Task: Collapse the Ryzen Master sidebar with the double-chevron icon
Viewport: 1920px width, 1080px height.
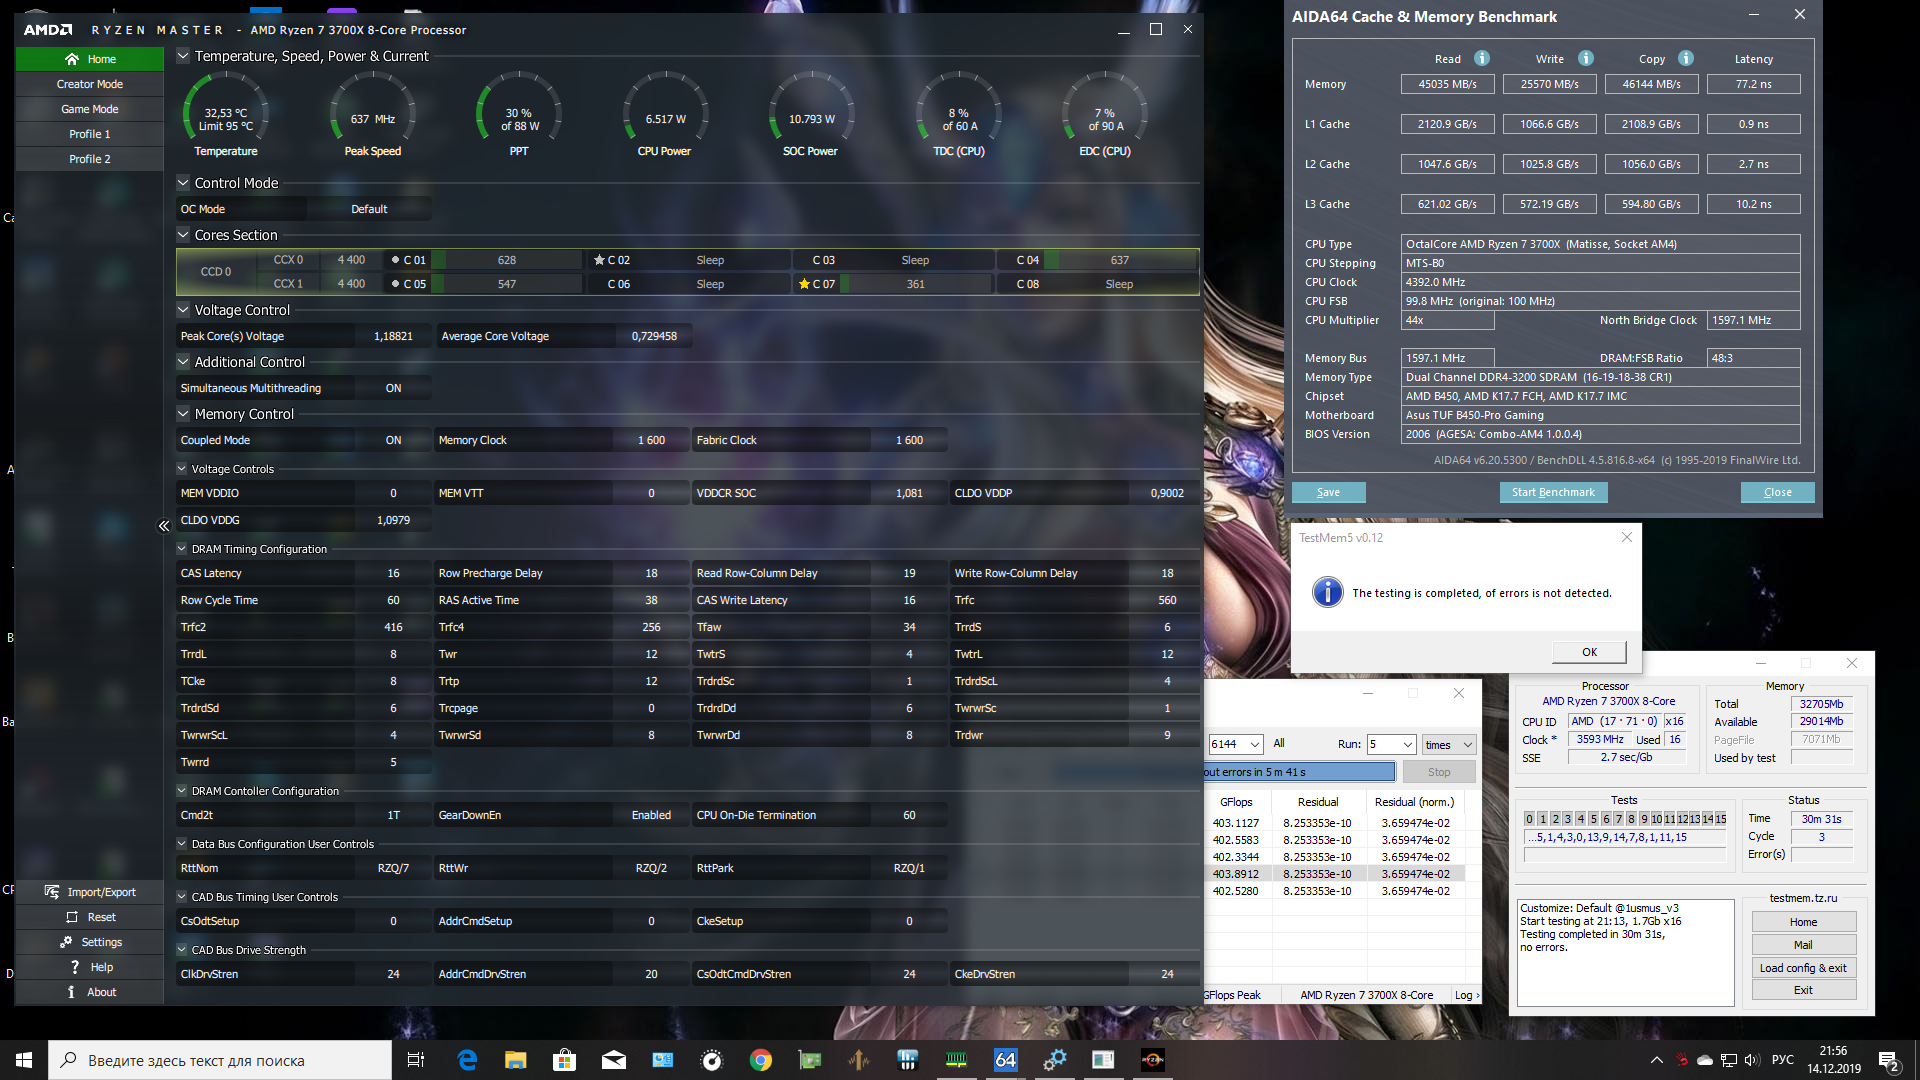Action: 164,526
